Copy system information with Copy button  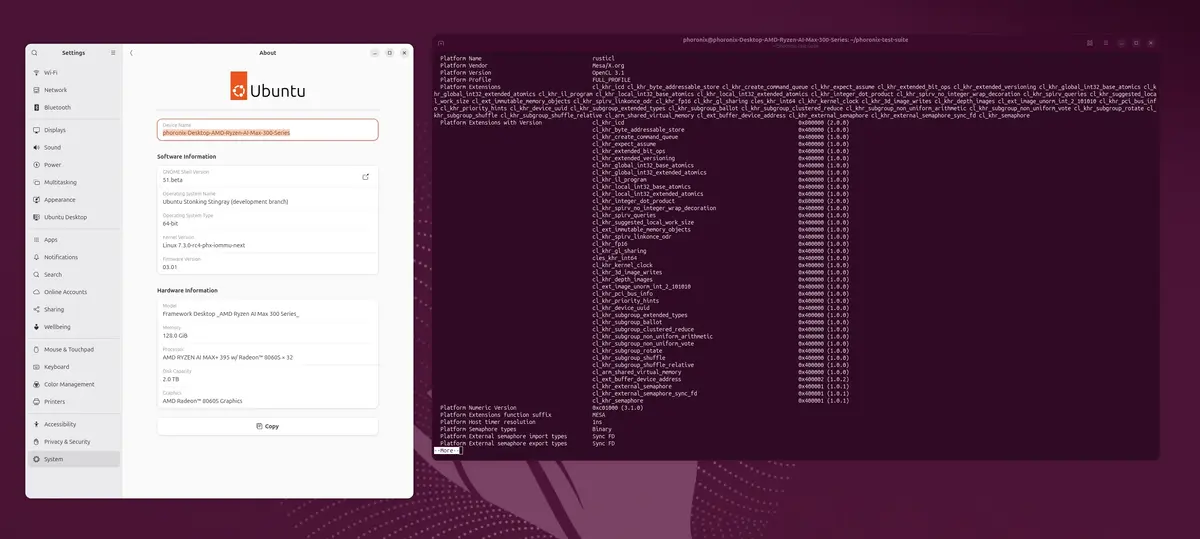[268, 426]
